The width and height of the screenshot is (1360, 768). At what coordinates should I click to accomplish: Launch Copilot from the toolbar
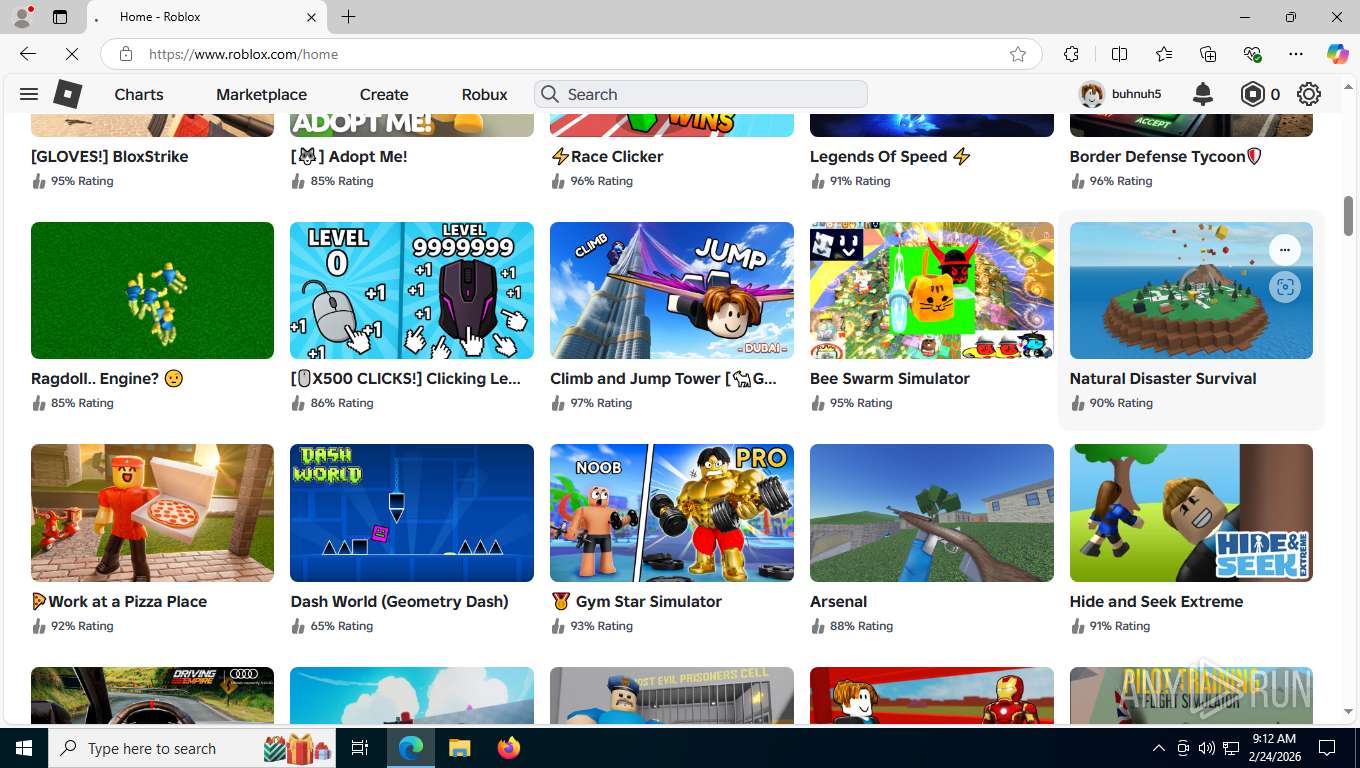[1337, 54]
